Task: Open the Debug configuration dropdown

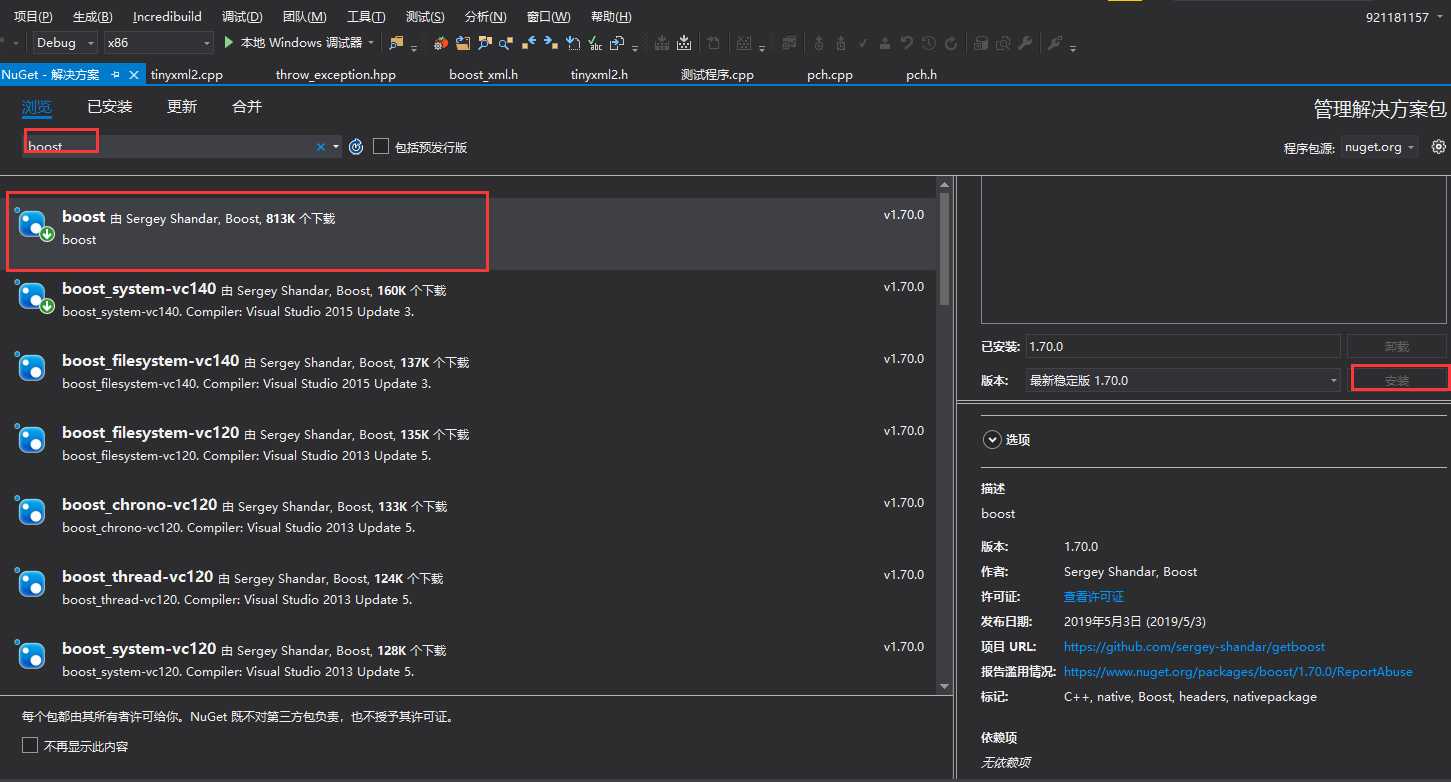Action: point(65,43)
